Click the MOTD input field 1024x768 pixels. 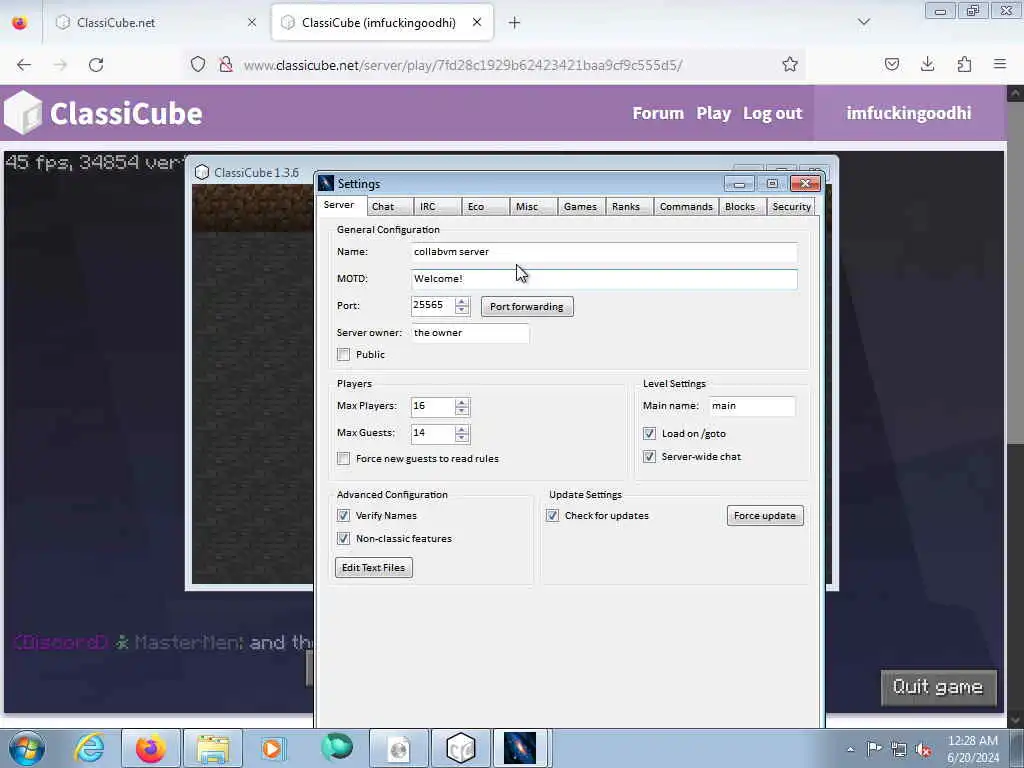pyautogui.click(x=604, y=279)
